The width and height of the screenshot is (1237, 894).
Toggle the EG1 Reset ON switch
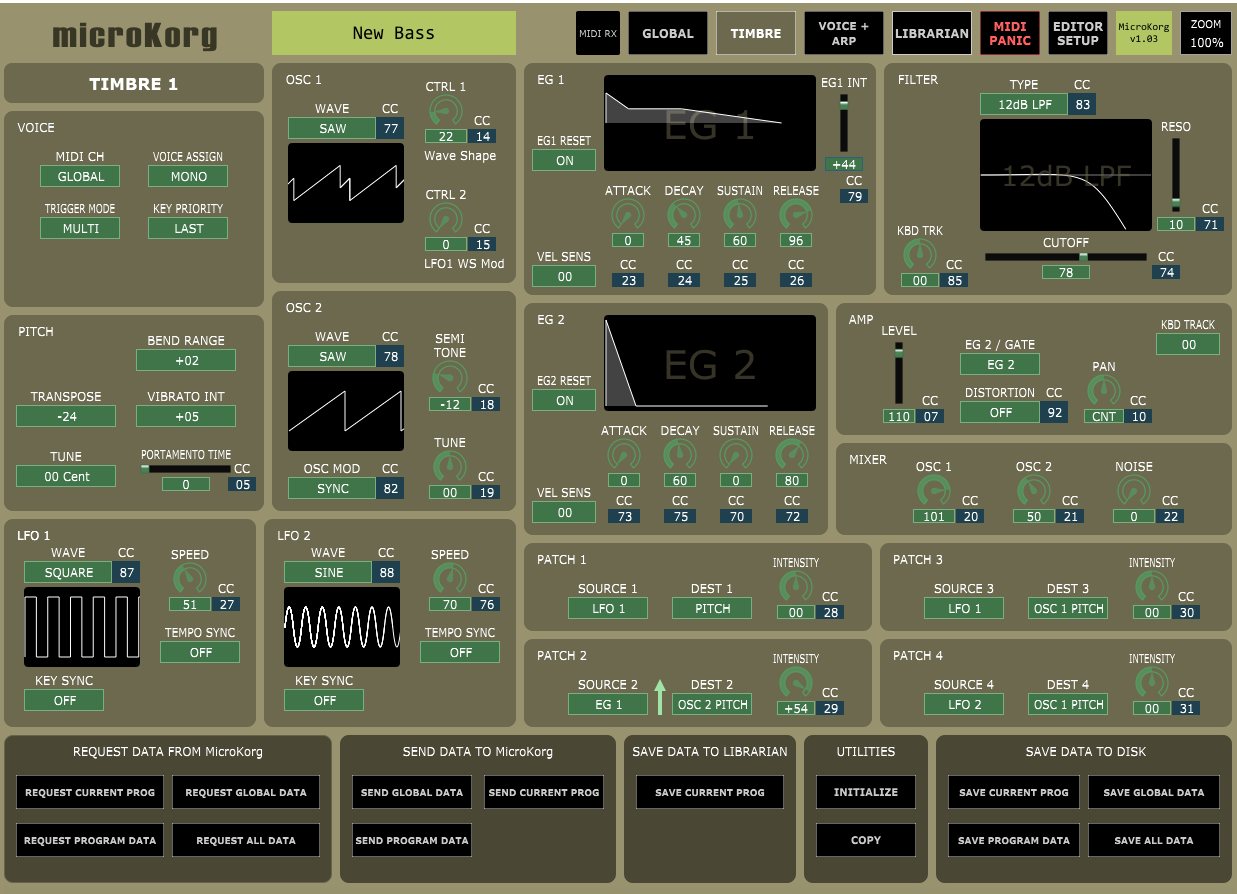pyautogui.click(x=564, y=160)
